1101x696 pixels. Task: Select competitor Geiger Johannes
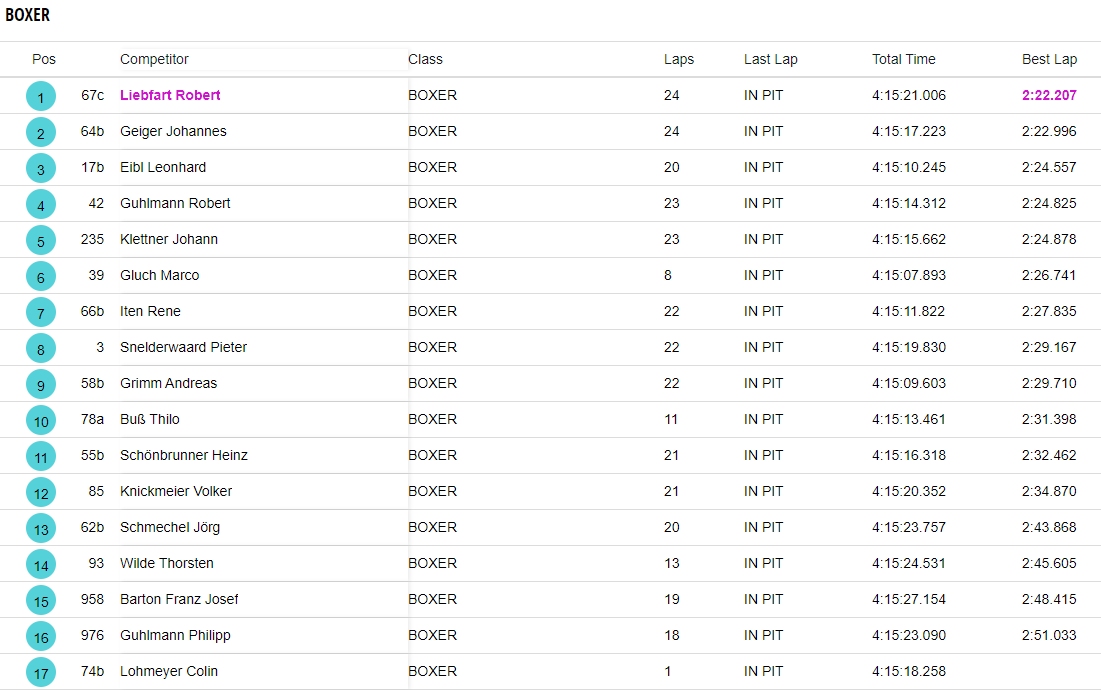tap(173, 131)
